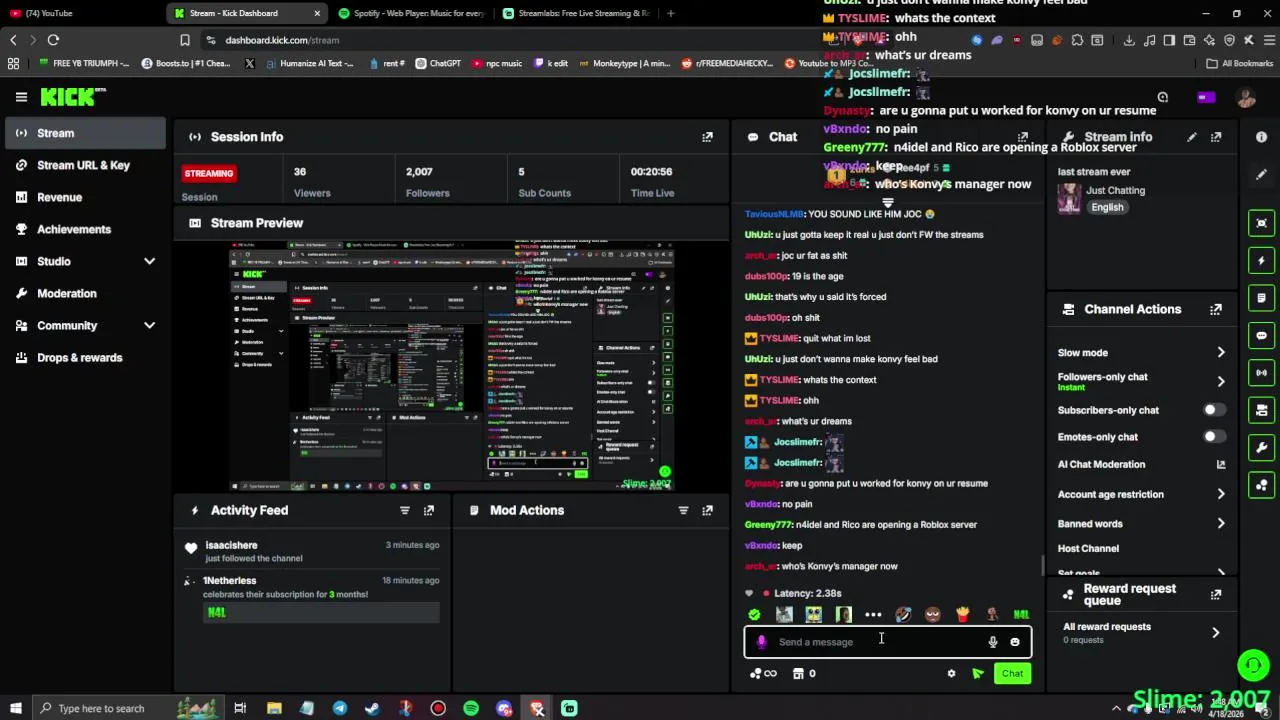Click the green Chat send button

click(1012, 674)
